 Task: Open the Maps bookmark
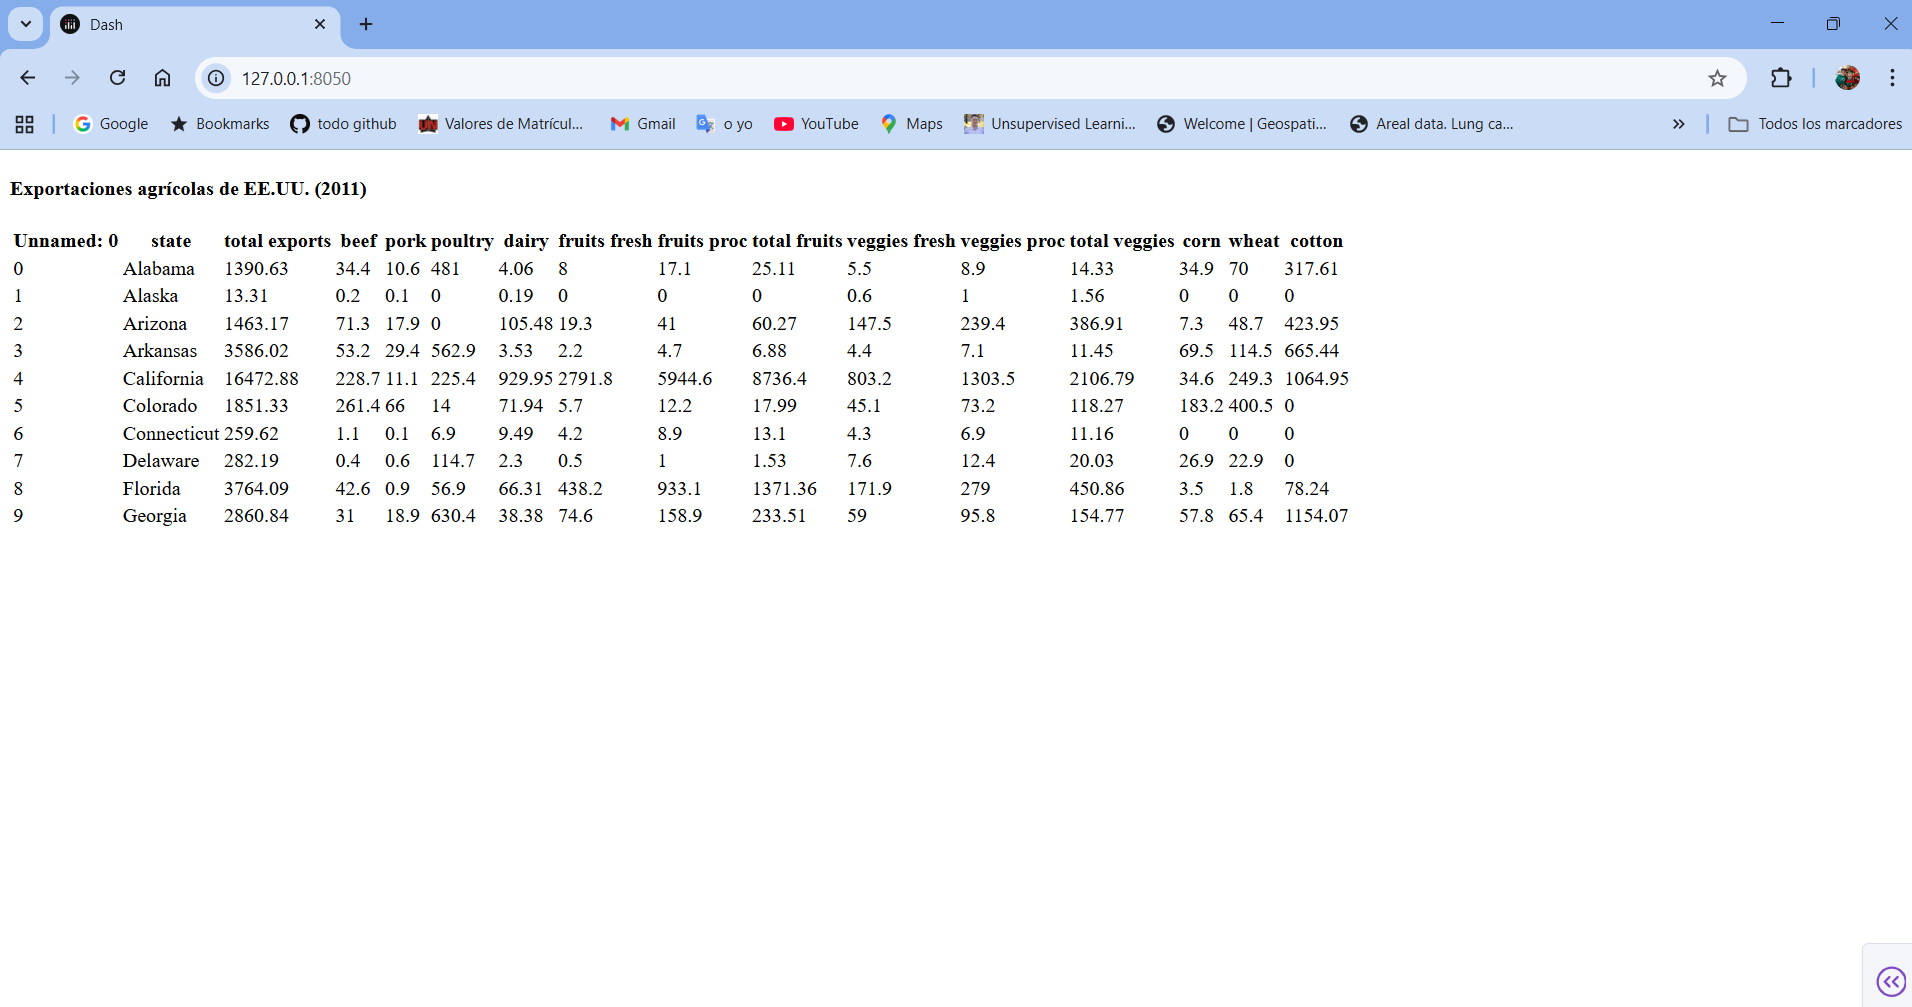coord(911,124)
